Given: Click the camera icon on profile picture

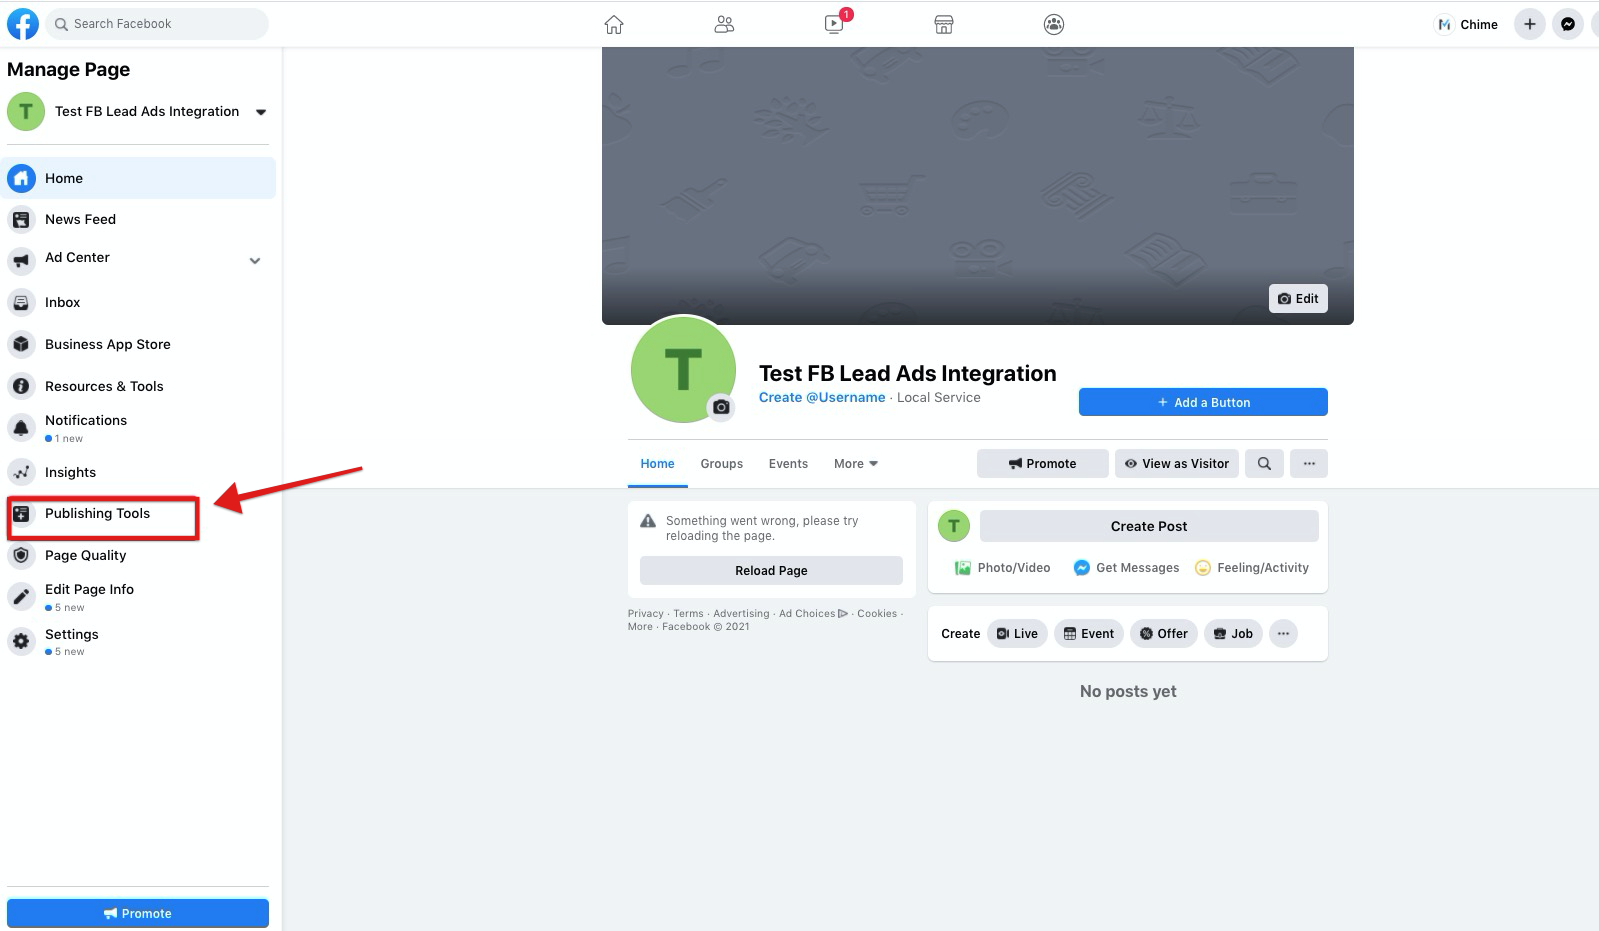Looking at the screenshot, I should [x=721, y=407].
